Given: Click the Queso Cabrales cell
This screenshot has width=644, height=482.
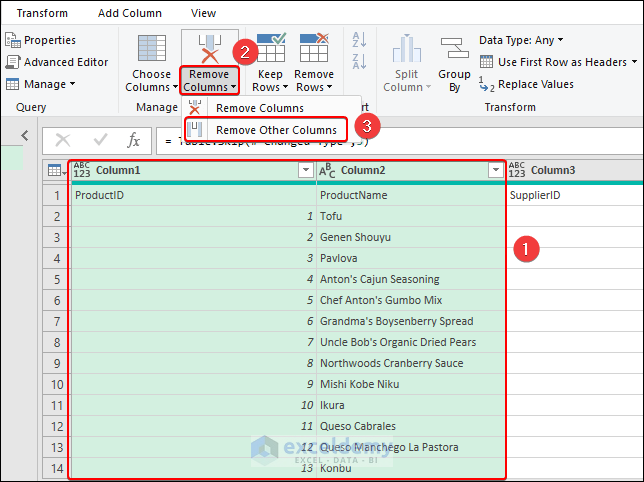Looking at the screenshot, I should (x=412, y=426).
